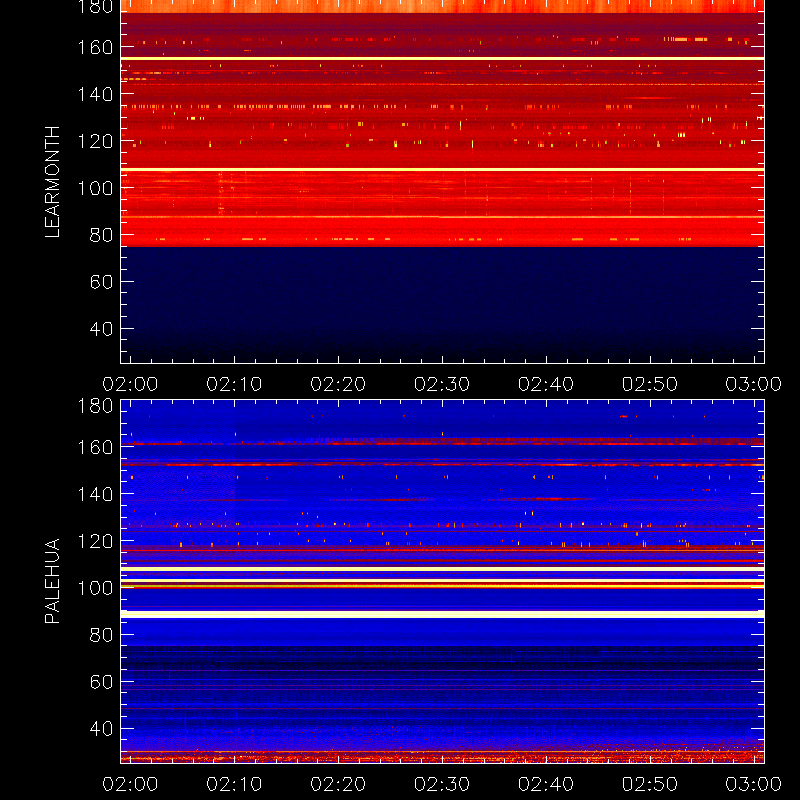Image resolution: width=800 pixels, height=800 pixels.
Task: Select the 180 label on the Palehua axis
Action: point(95,407)
